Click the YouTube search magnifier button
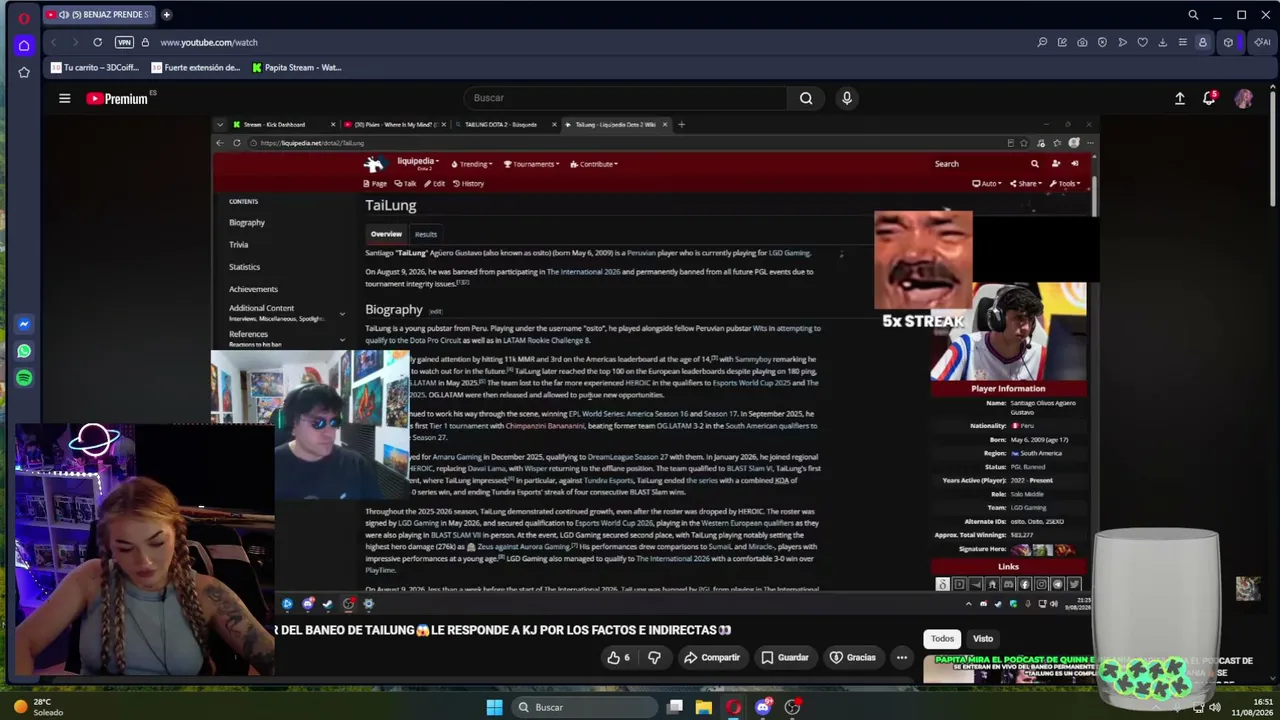Viewport: 1280px width, 720px height. coord(806,98)
